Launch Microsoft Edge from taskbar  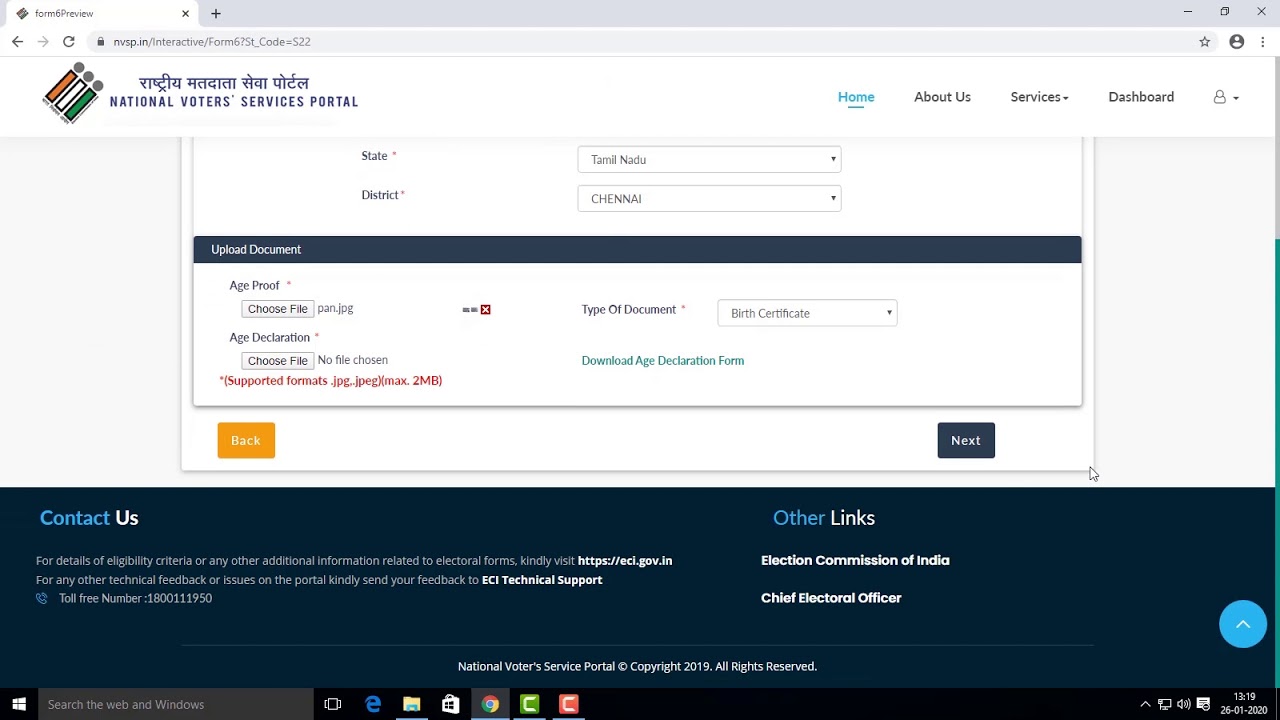pos(373,704)
